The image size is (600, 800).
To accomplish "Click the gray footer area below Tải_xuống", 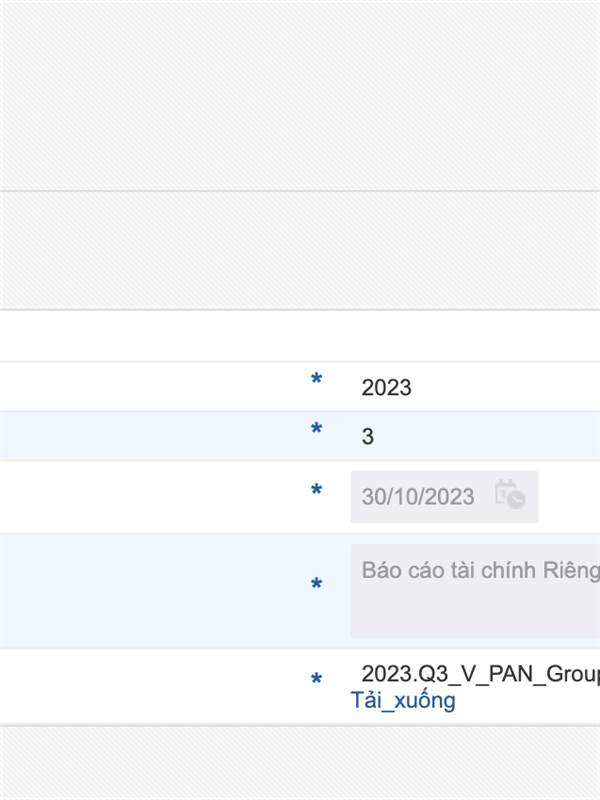I will [300, 763].
